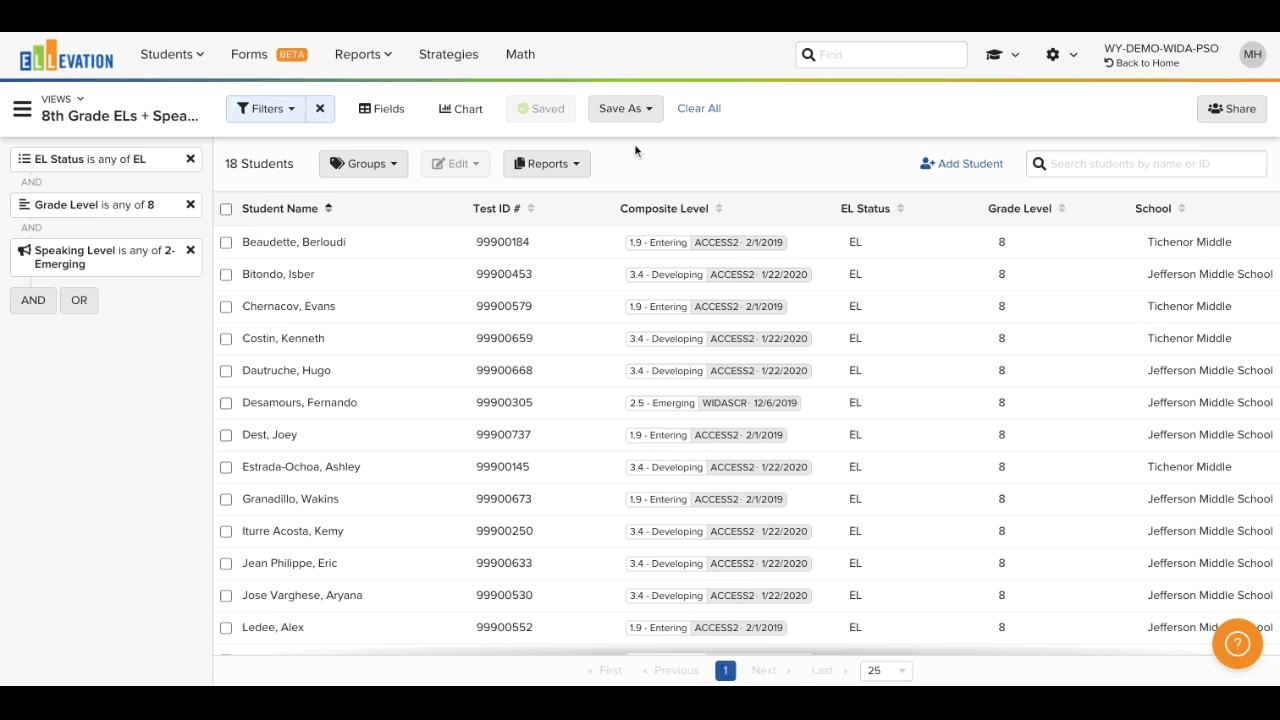Select Dautruche, Hugo row checkbox
This screenshot has width=1280, height=720.
(226, 371)
